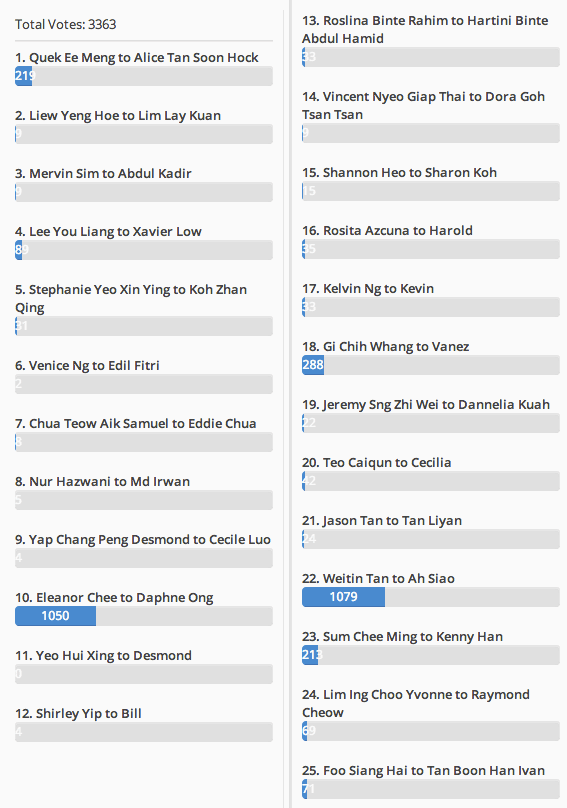
Task: Click Yap Chang Peng Desmond to Cecile Luo label
Action: [x=143, y=540]
